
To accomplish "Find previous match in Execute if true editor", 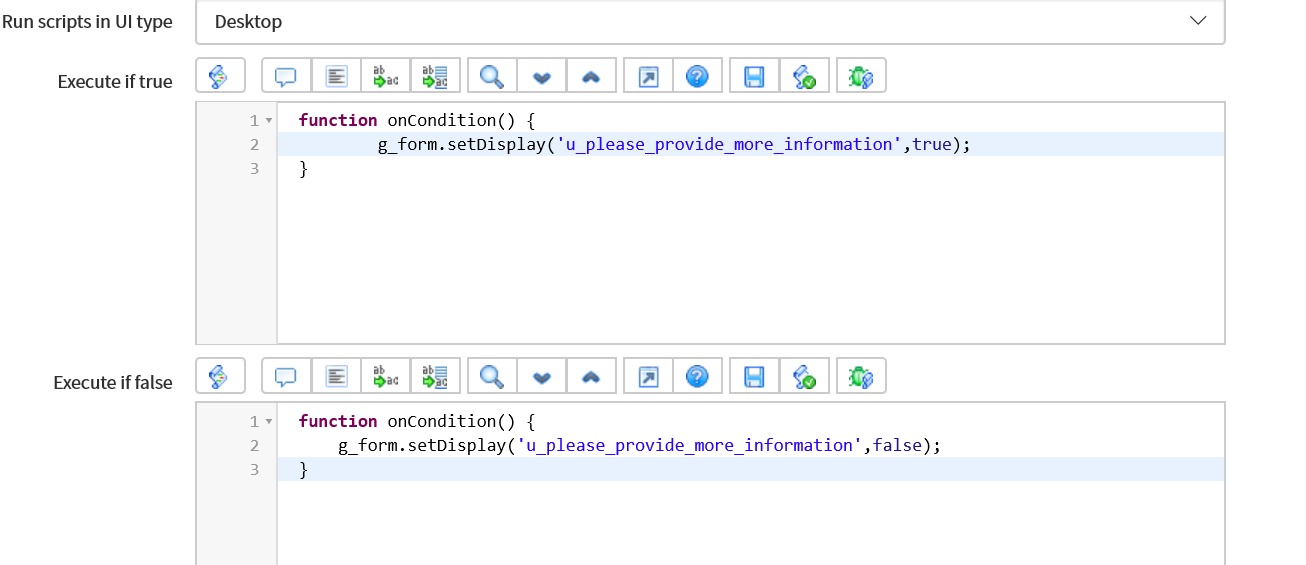I will pyautogui.click(x=591, y=76).
